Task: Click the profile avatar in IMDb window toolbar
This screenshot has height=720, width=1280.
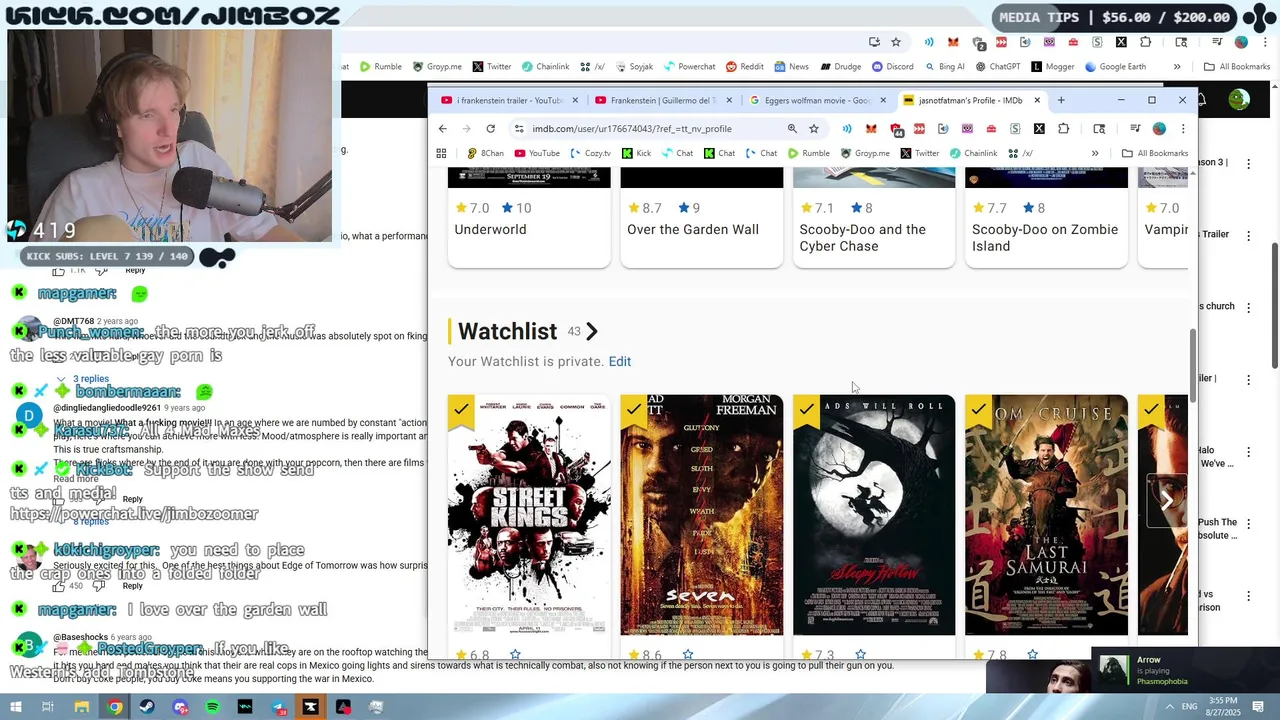Action: [1159, 128]
